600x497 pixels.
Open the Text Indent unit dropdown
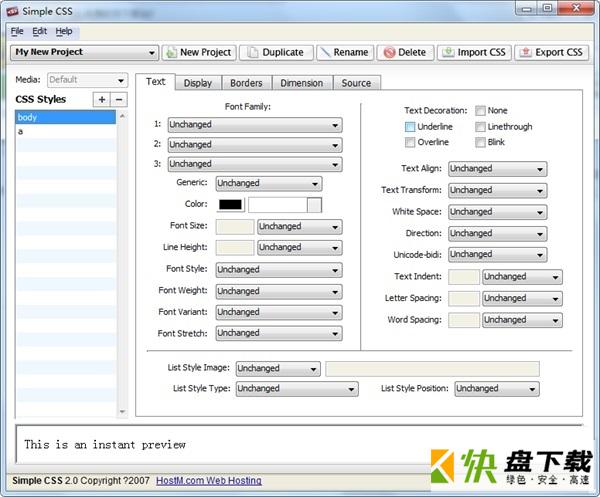pos(522,277)
